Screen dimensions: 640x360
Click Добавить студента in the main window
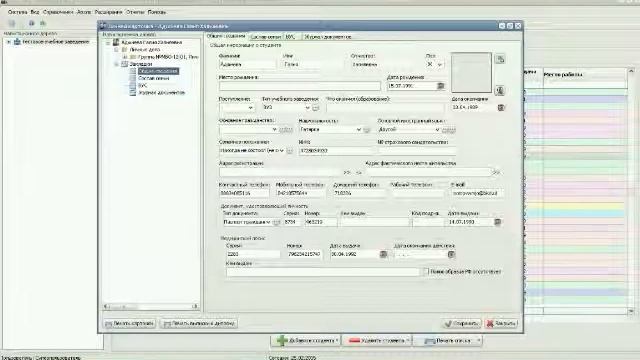pyautogui.click(x=306, y=340)
